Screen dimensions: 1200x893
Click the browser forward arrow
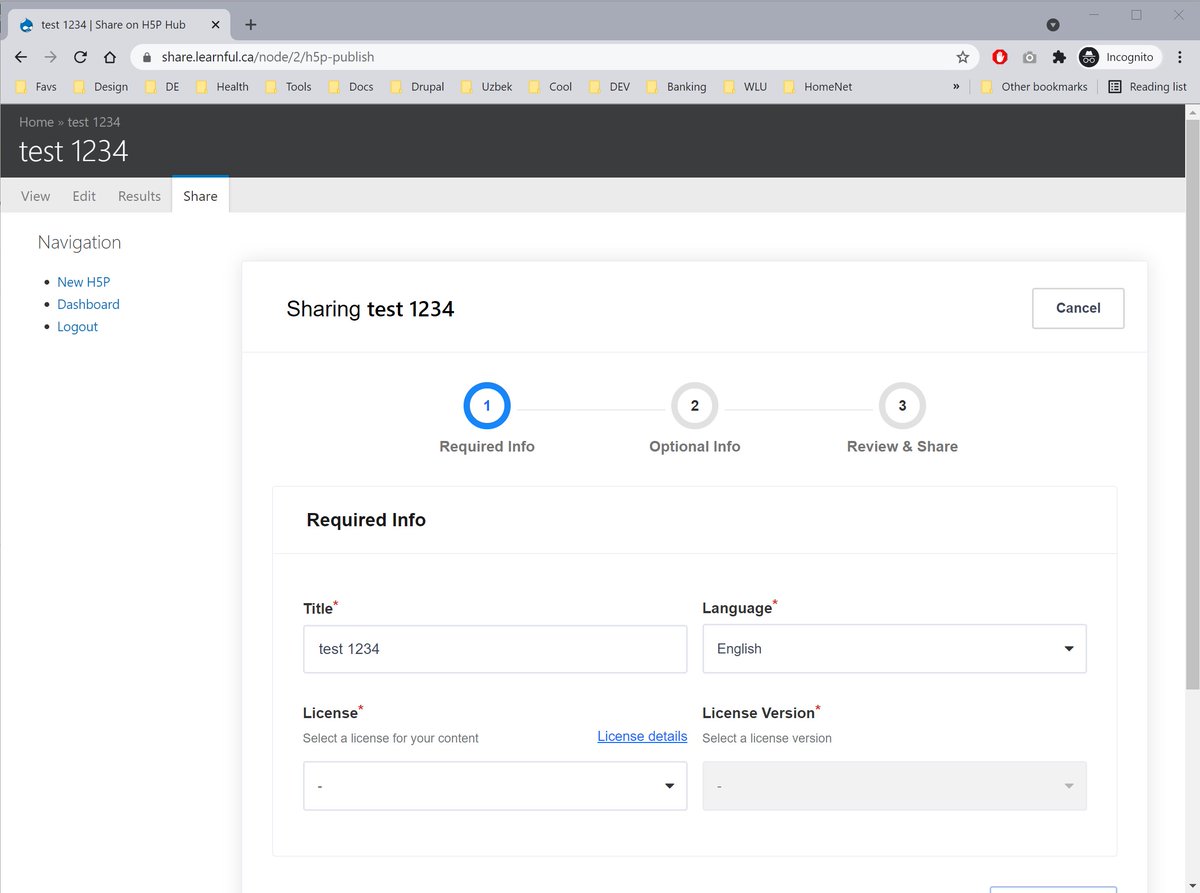click(x=51, y=57)
